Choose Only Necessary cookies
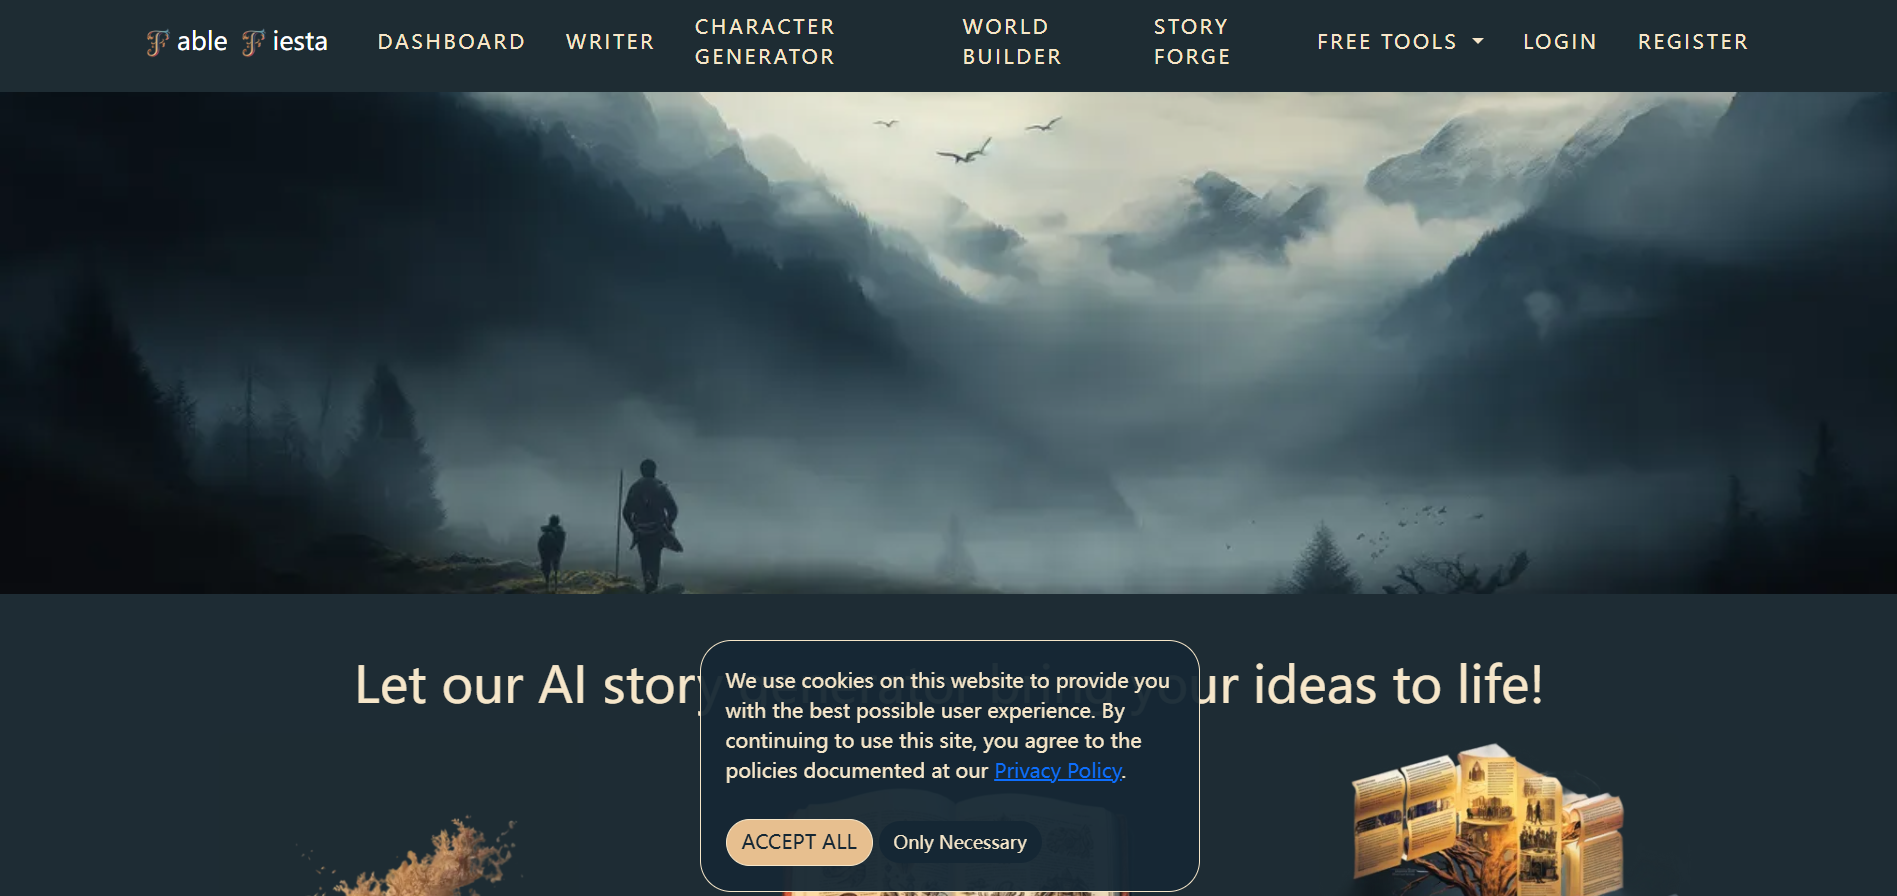 (x=960, y=843)
